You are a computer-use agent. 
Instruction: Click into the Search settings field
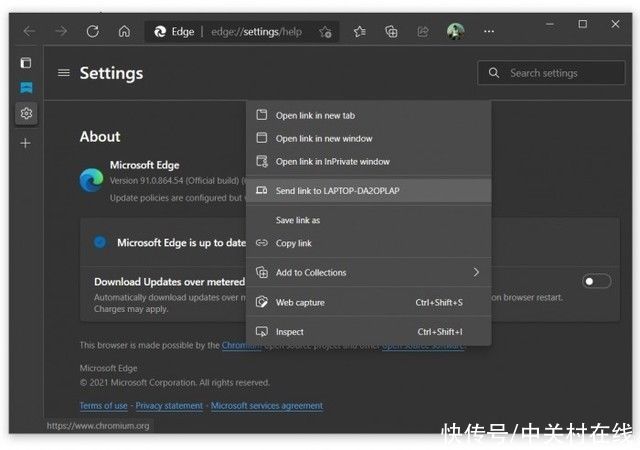551,73
